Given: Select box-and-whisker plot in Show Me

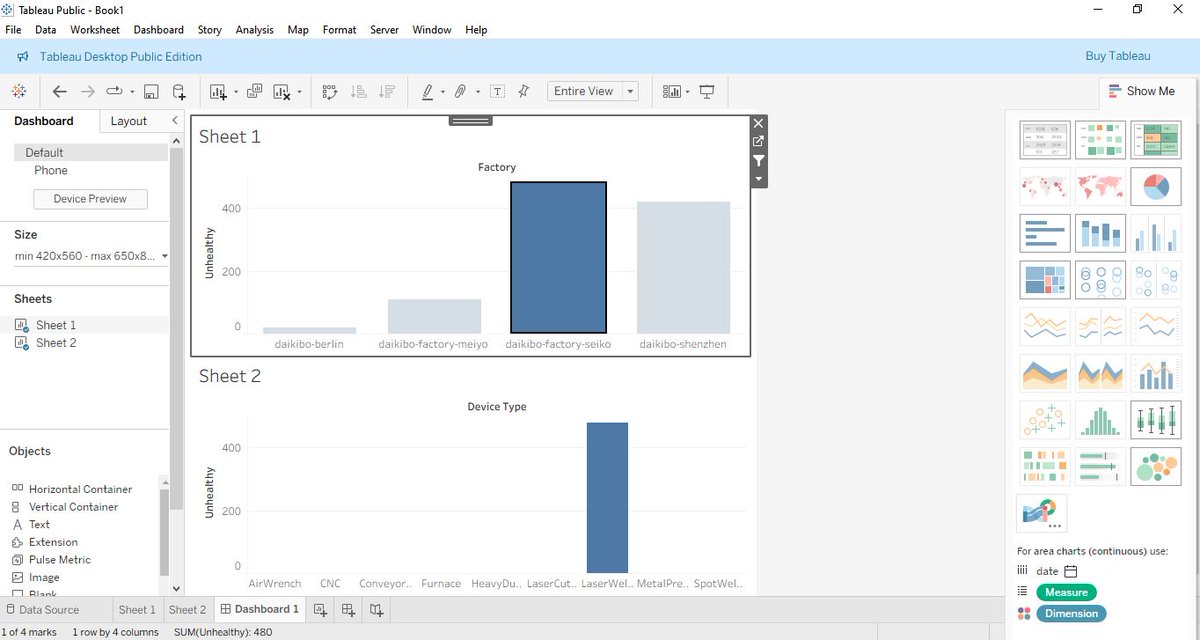Looking at the screenshot, I should [1156, 420].
